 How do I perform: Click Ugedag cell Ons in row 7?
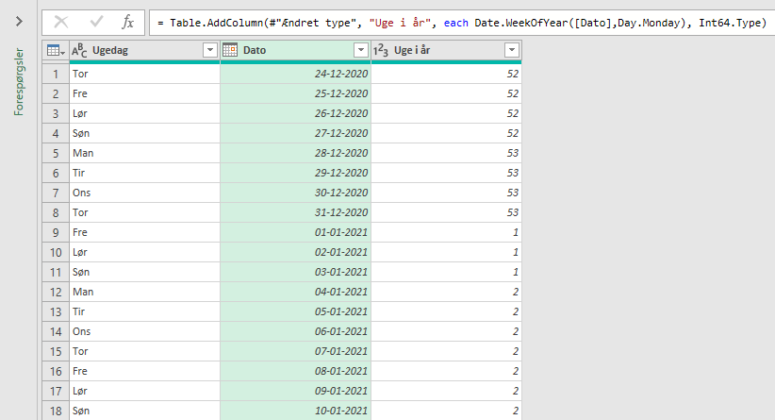click(x=145, y=193)
